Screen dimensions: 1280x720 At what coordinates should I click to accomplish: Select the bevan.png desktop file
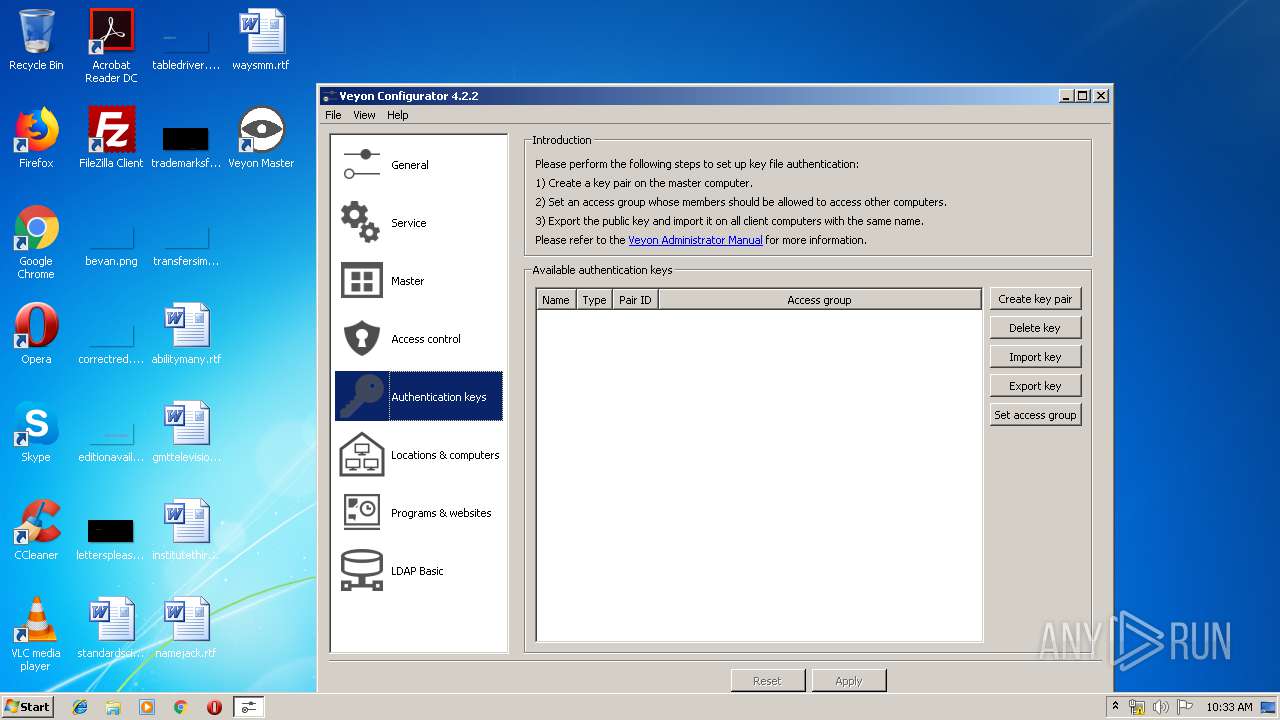point(111,242)
